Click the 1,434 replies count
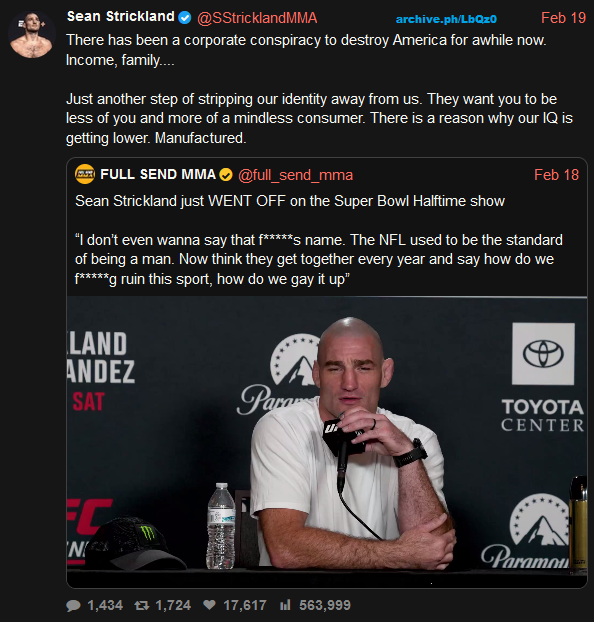594x622 pixels. tap(105, 605)
